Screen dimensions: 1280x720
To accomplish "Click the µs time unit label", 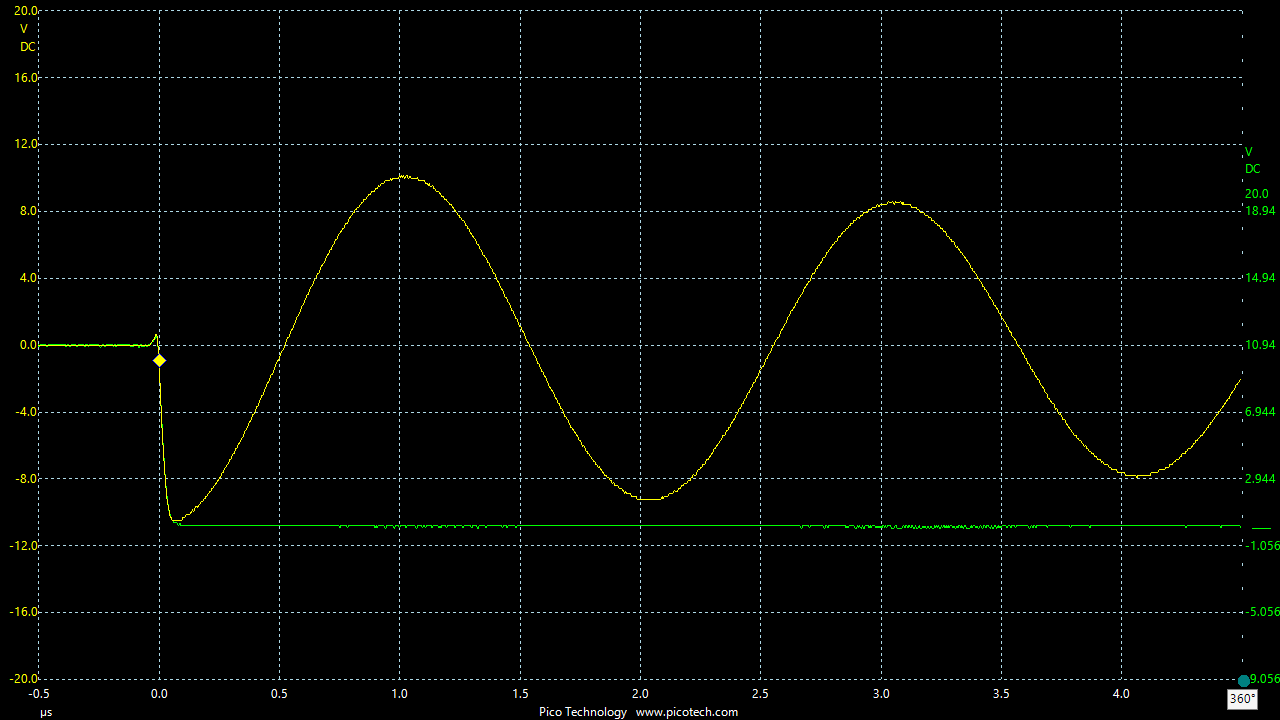I will (x=46, y=712).
